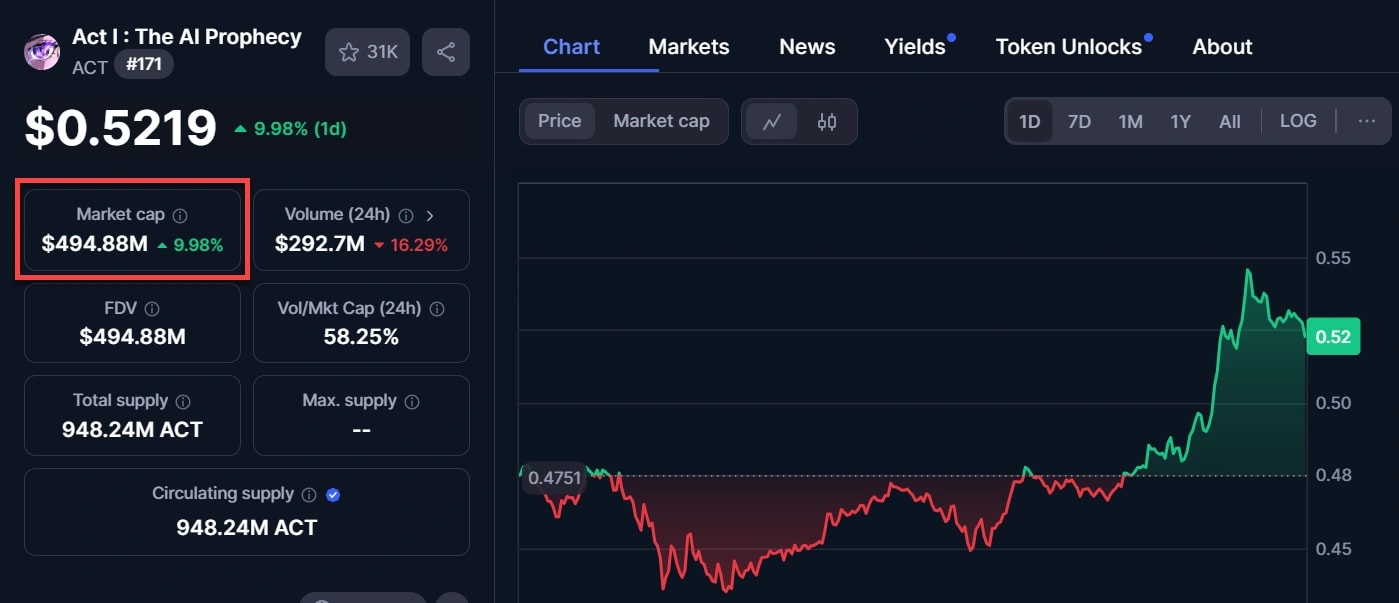This screenshot has width=1399, height=603.
Task: Open the Markets tab
Action: [x=689, y=47]
